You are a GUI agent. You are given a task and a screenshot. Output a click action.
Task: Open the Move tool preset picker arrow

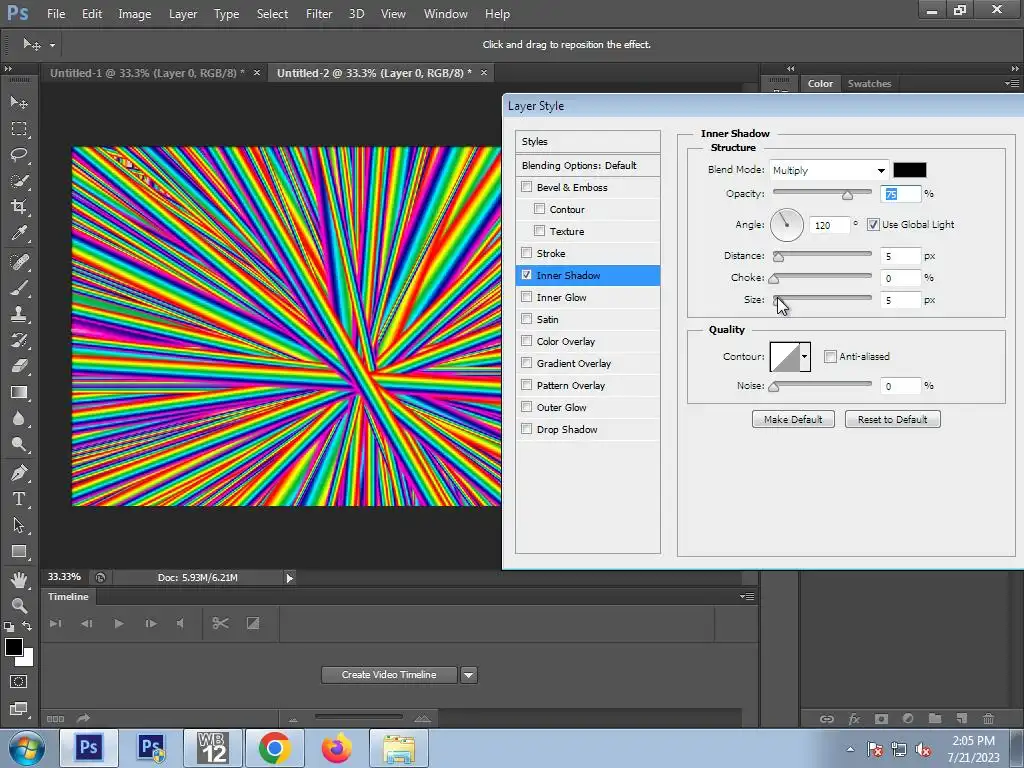[52, 45]
